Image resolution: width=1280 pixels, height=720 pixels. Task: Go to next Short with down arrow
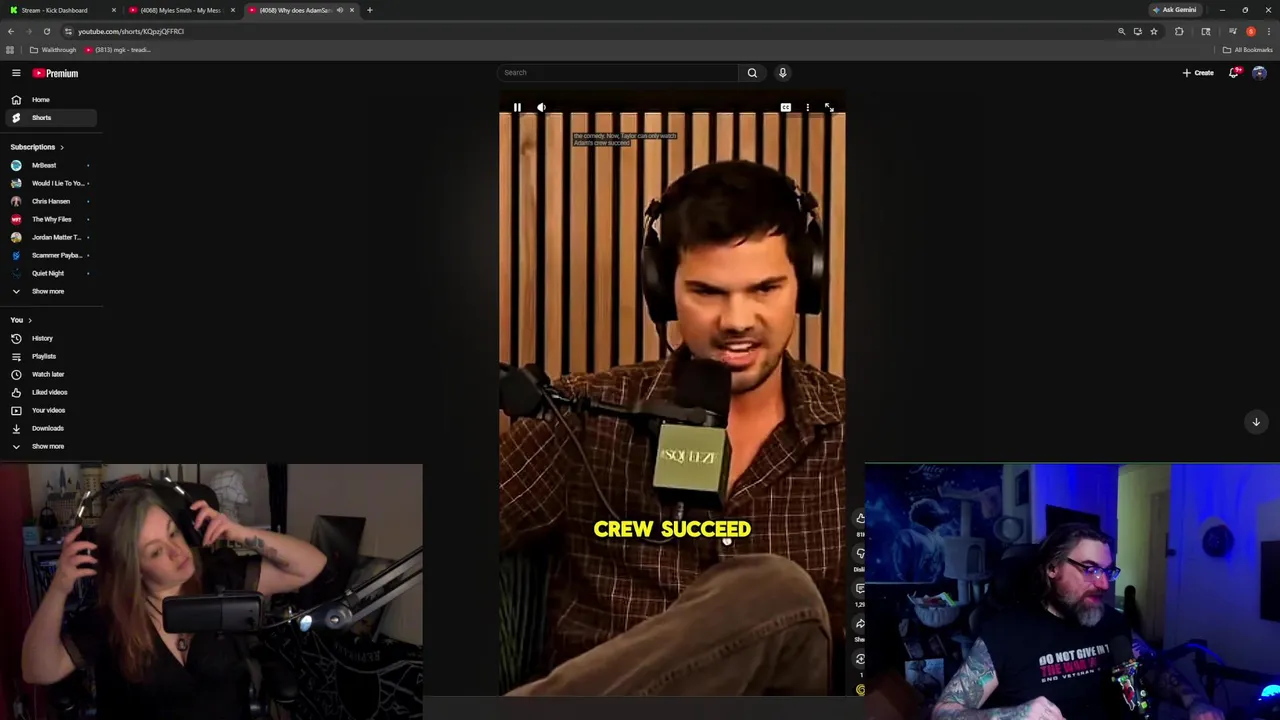[1256, 422]
